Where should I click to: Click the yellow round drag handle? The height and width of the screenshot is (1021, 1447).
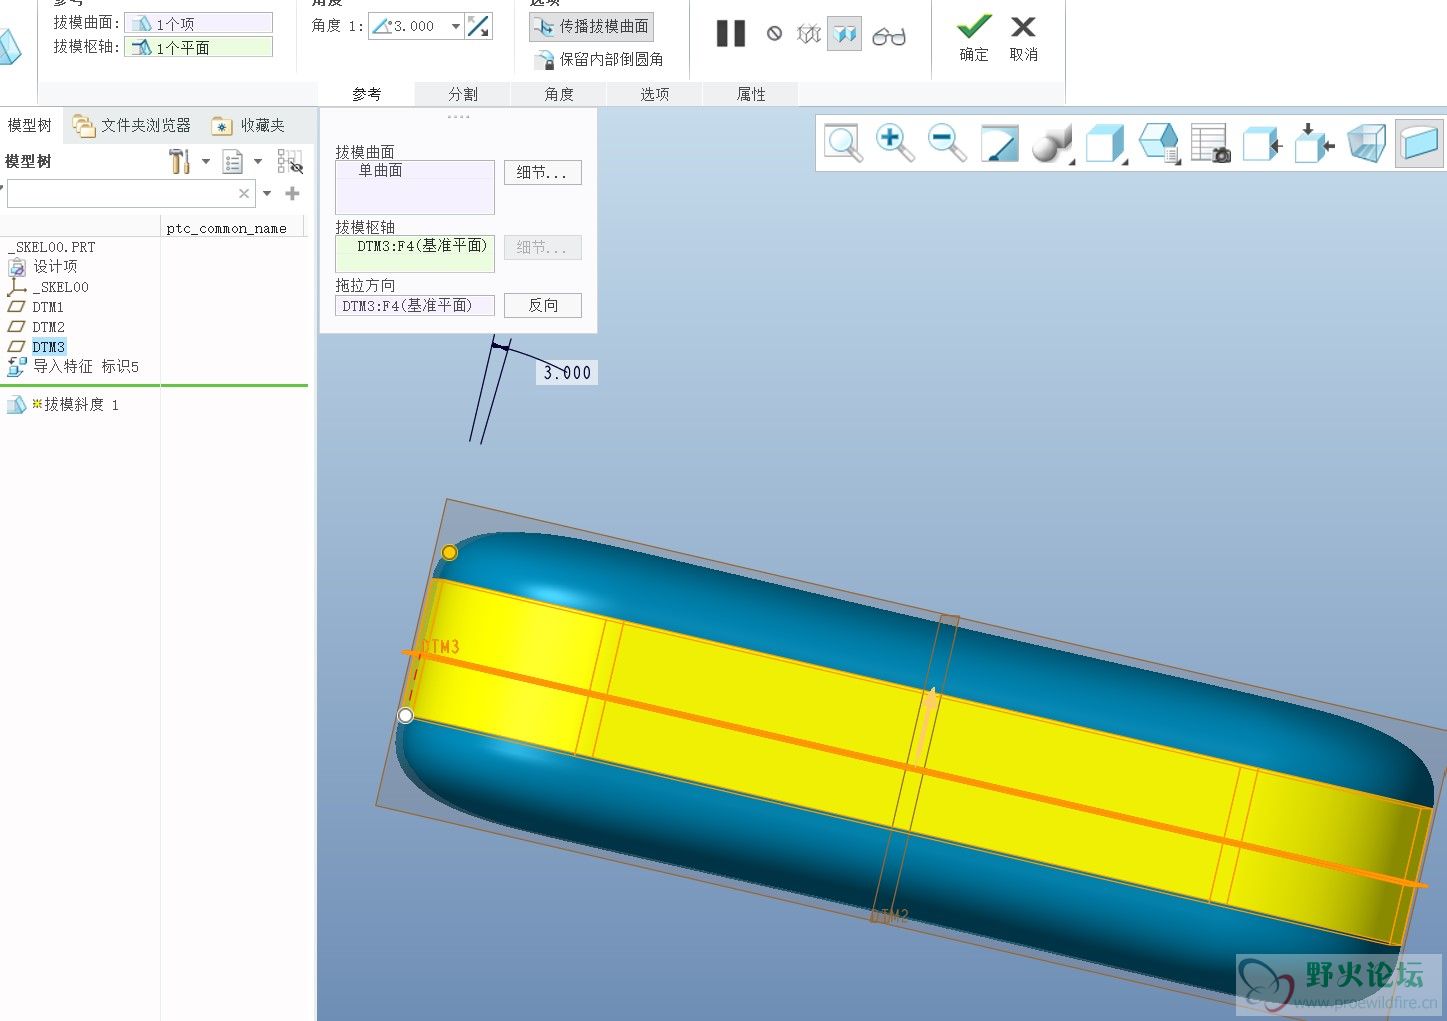[450, 552]
